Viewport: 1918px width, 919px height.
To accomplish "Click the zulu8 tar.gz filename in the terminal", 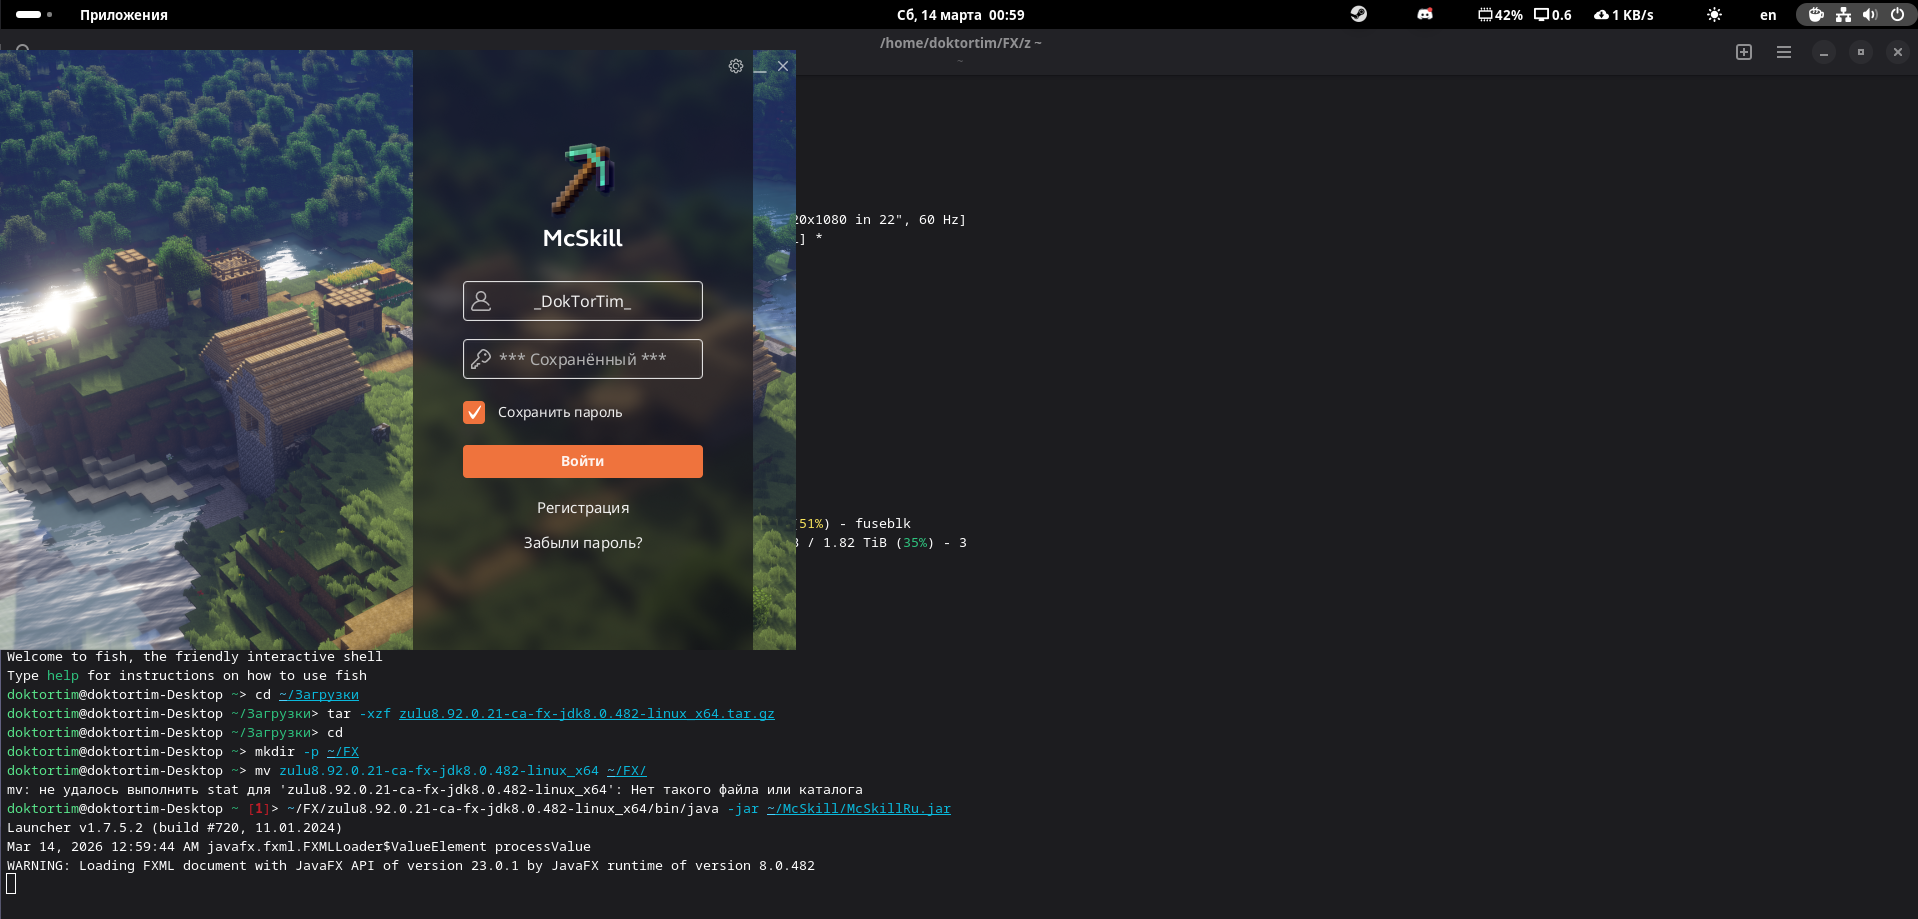I will coord(587,714).
